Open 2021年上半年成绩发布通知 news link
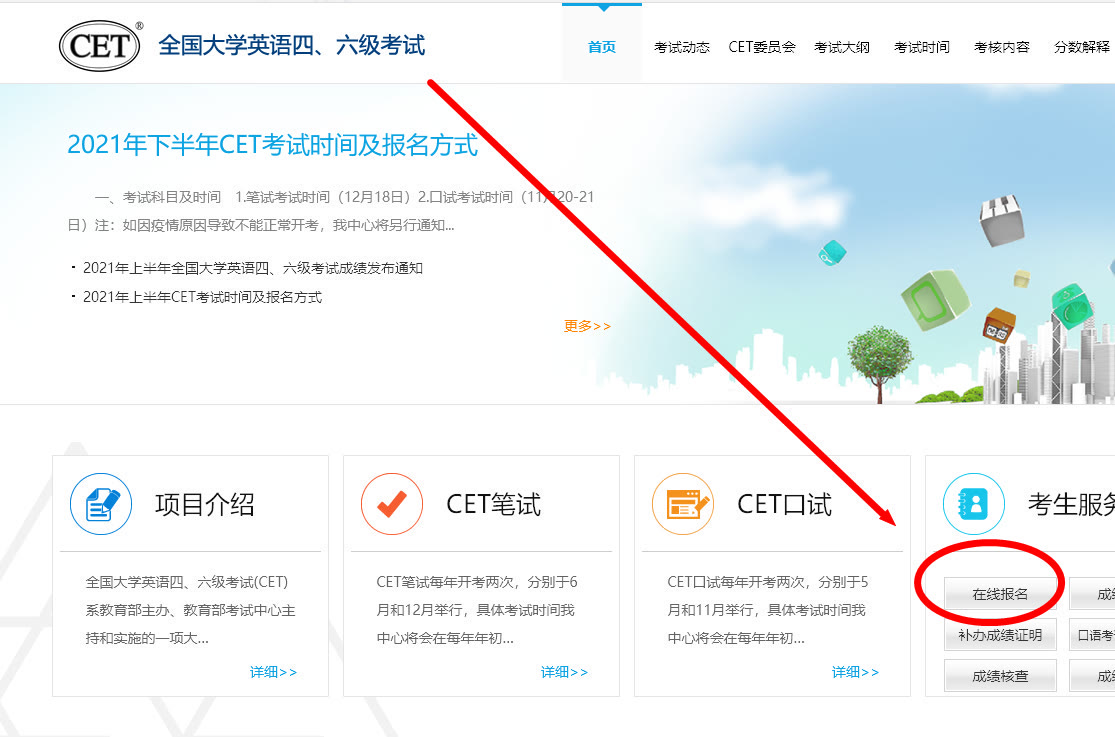The width and height of the screenshot is (1115, 737). click(x=252, y=268)
